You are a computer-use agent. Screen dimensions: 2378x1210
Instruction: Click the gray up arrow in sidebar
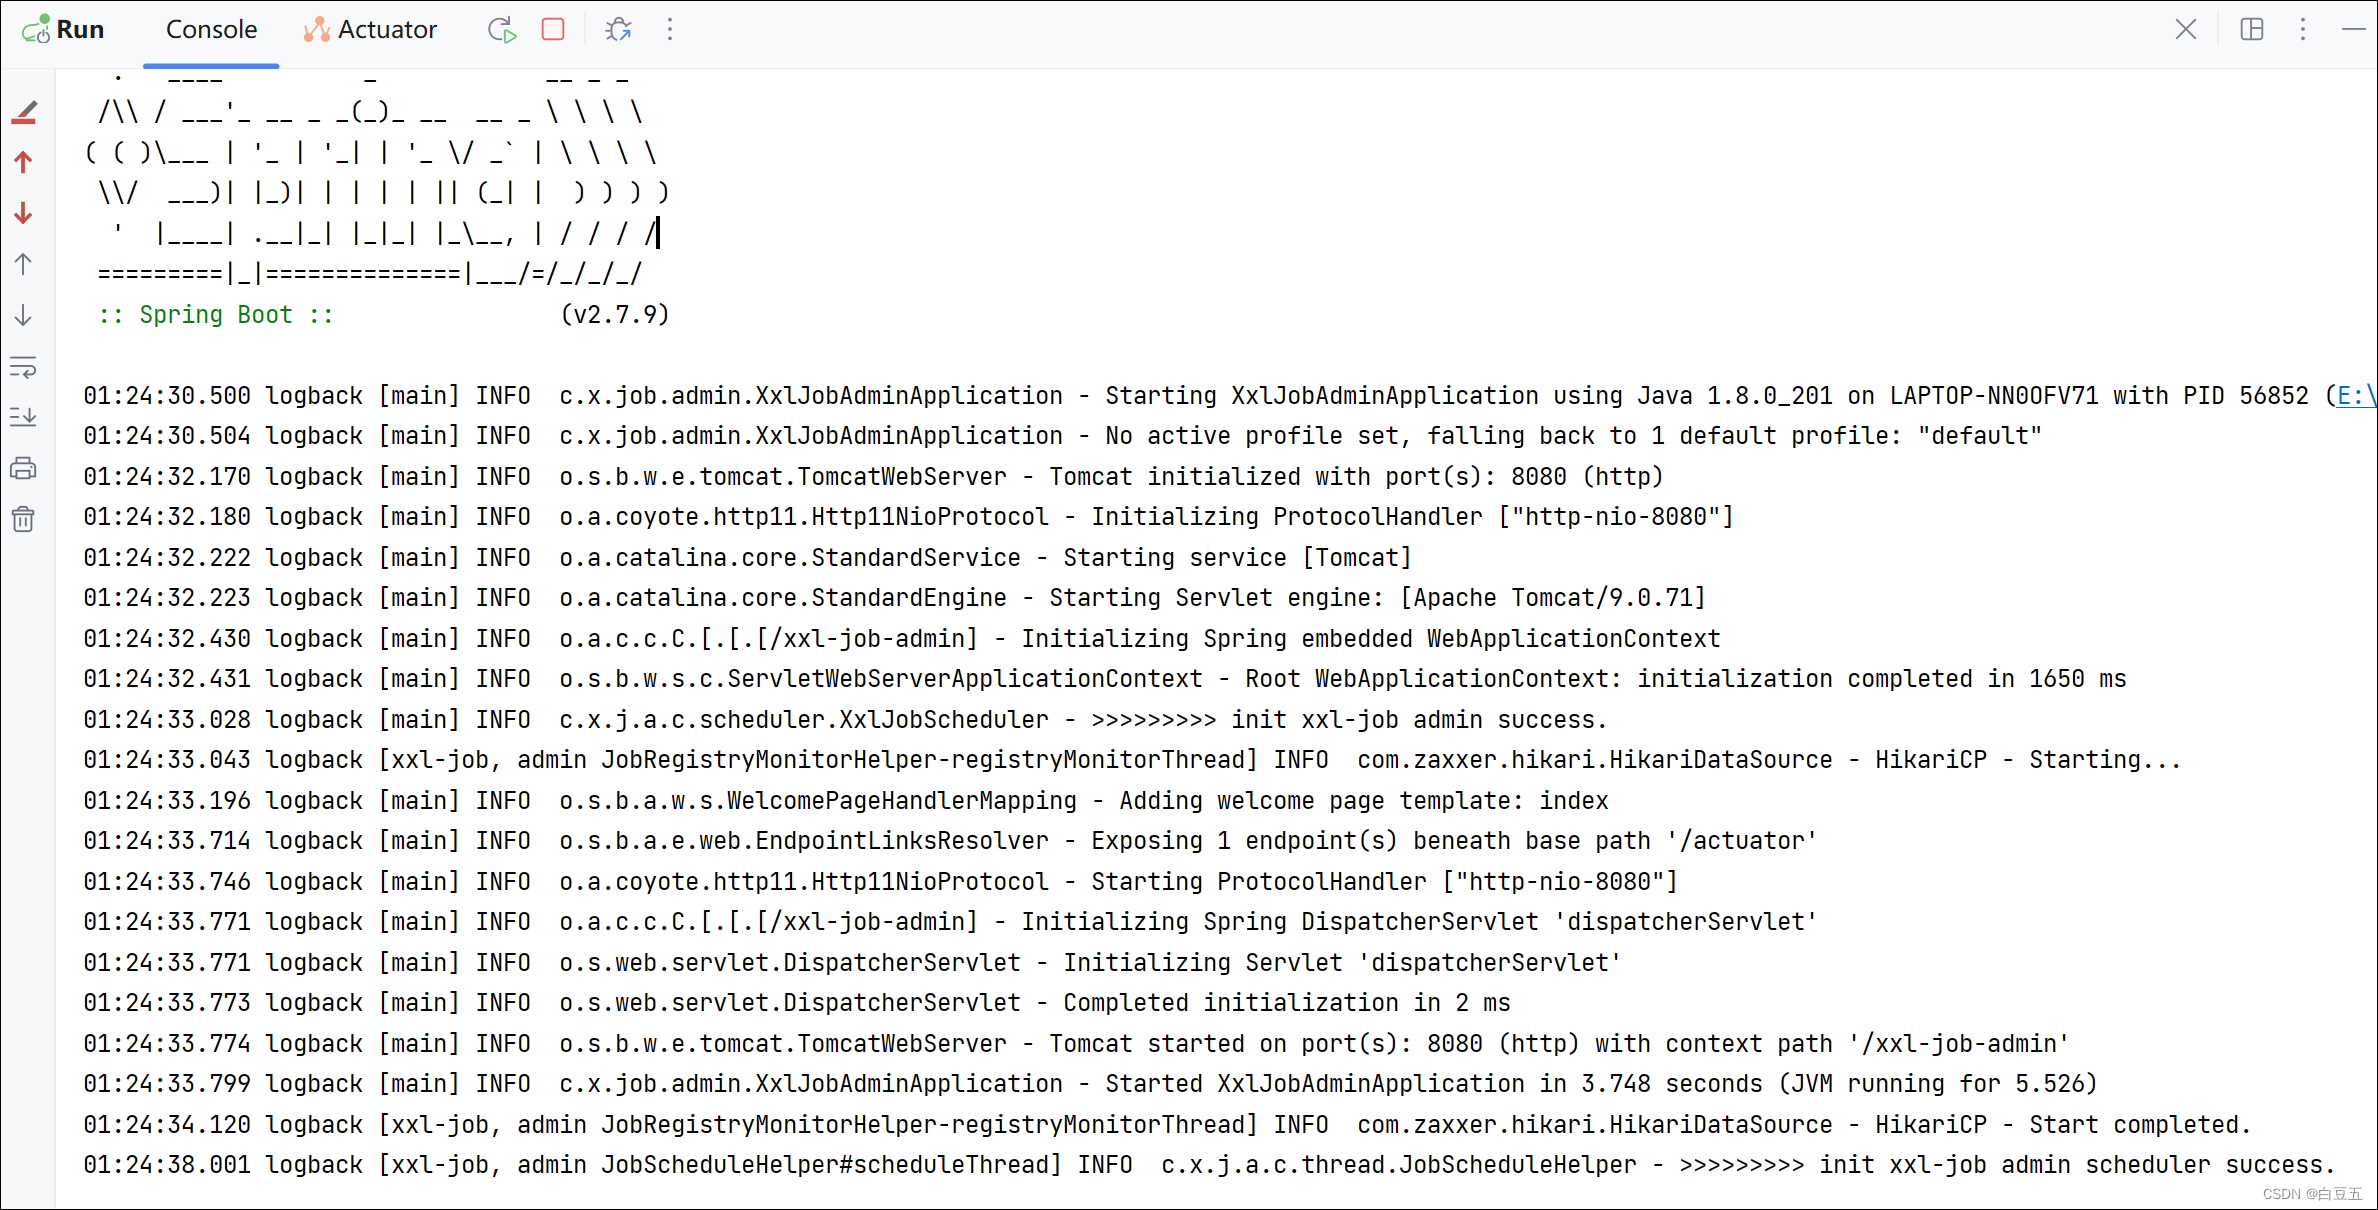pyautogui.click(x=24, y=264)
